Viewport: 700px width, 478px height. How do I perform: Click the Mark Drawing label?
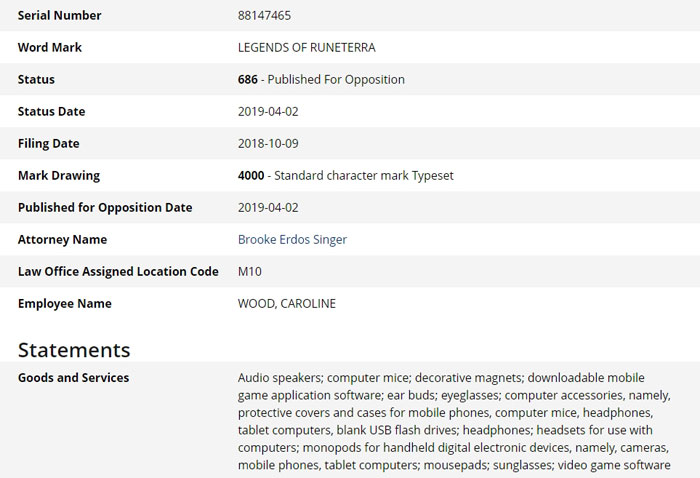[59, 175]
